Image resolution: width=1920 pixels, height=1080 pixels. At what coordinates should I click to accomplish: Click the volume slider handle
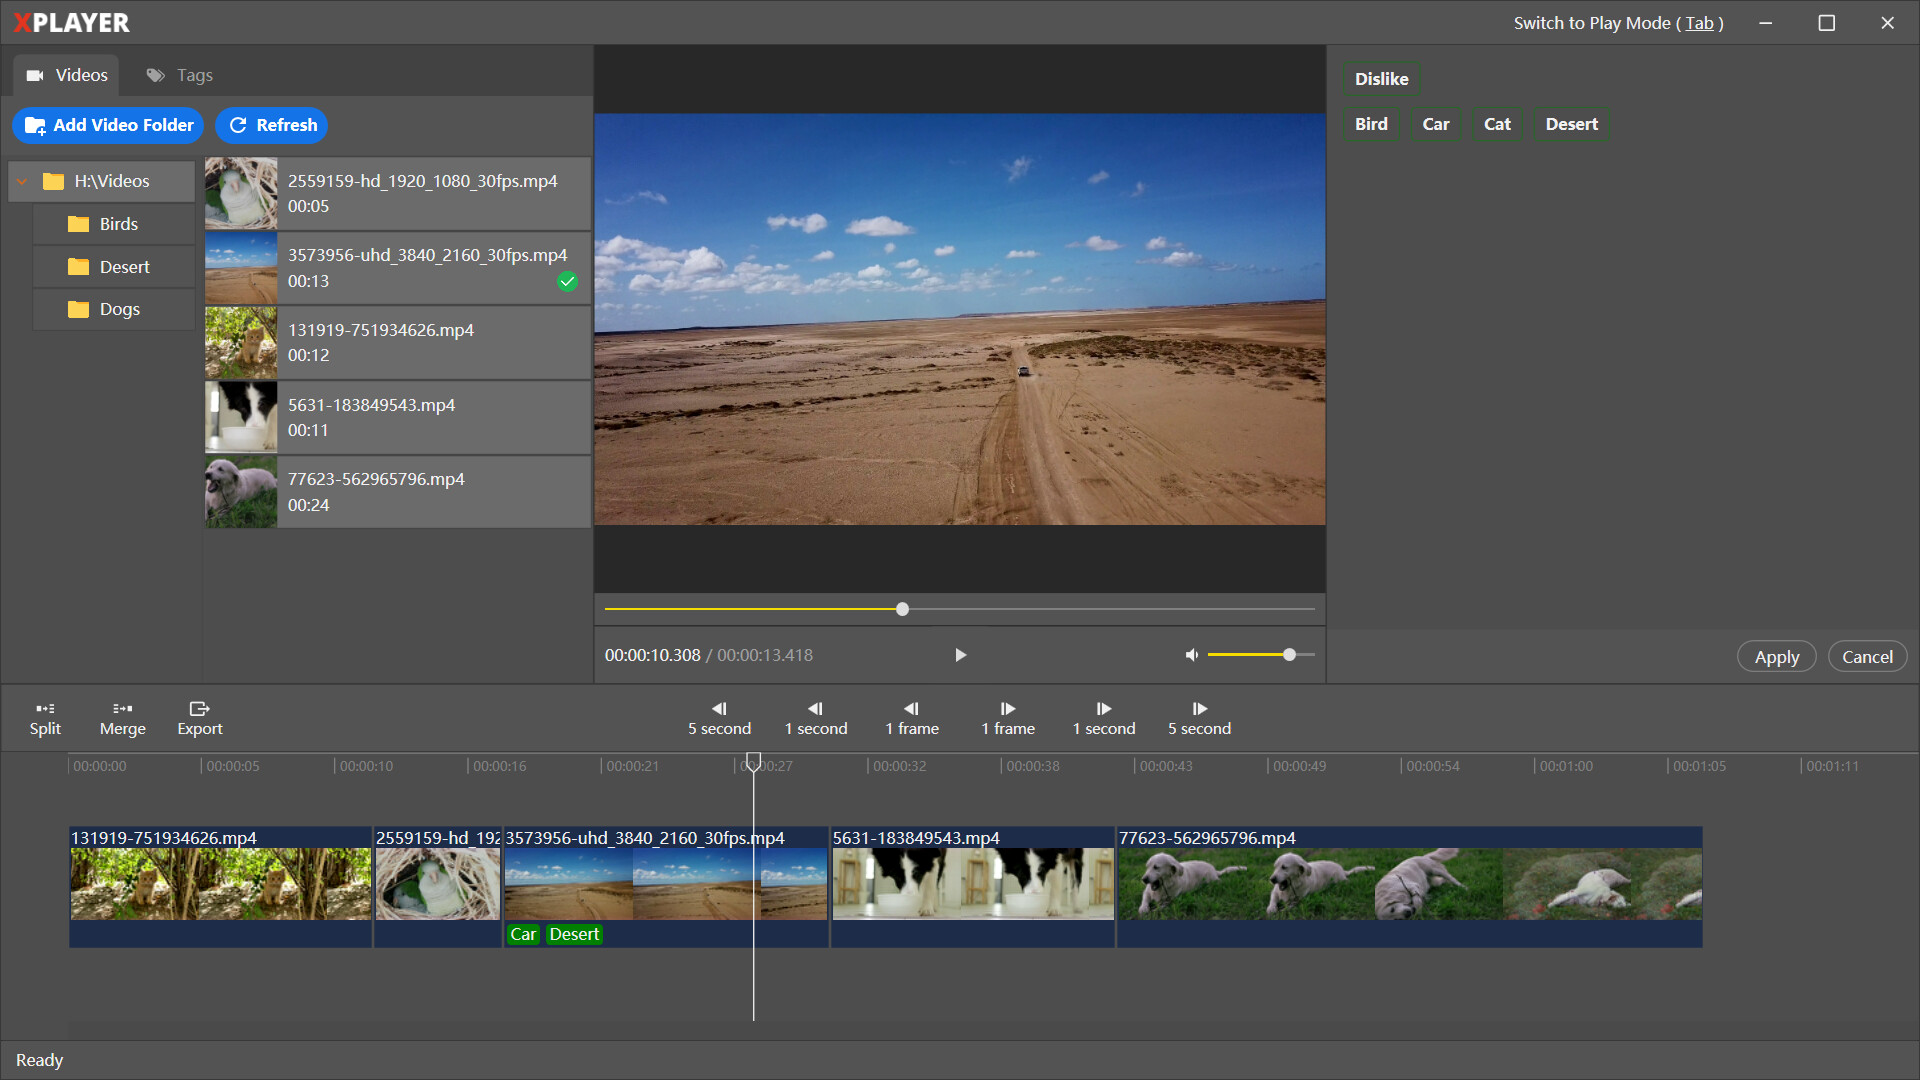coord(1289,655)
